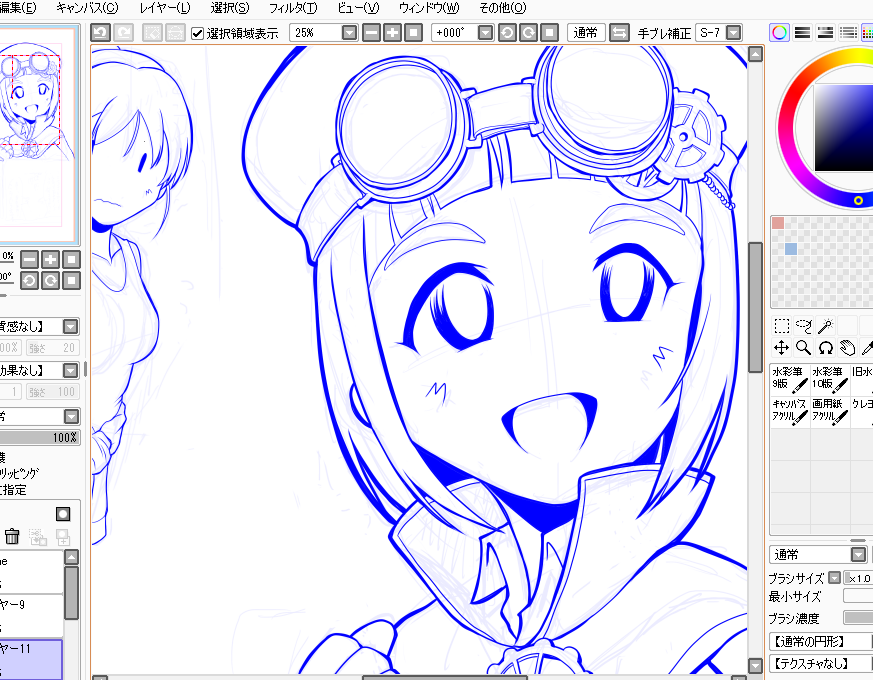Rotate view counter-clockwise in top toolbar

tap(507, 33)
